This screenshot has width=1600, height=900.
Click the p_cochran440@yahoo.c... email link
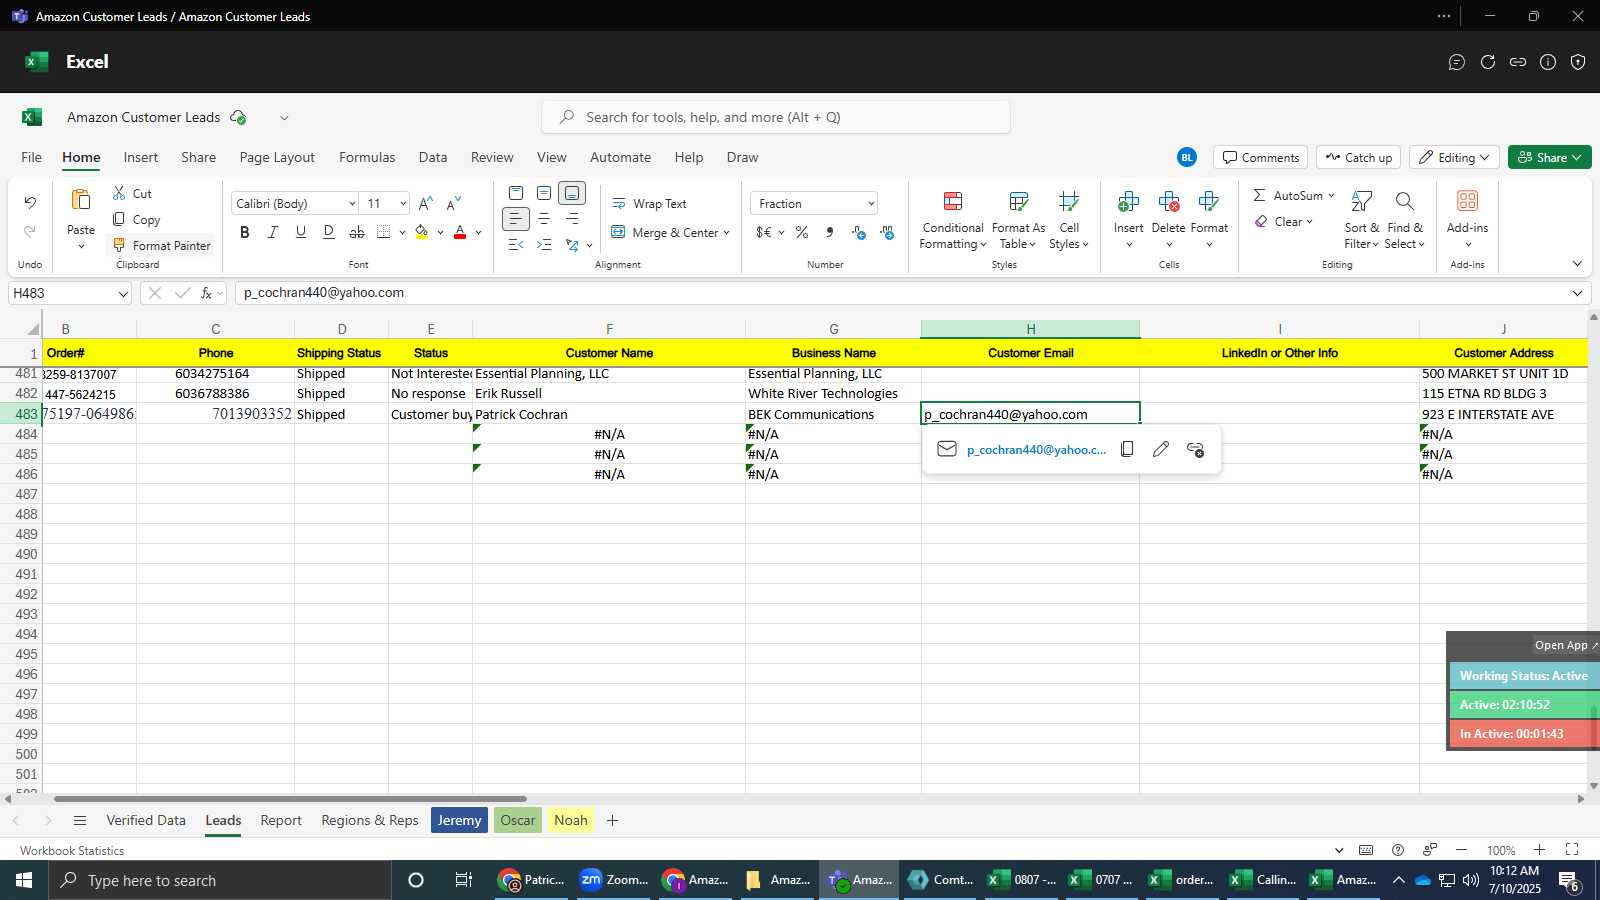coord(1036,450)
